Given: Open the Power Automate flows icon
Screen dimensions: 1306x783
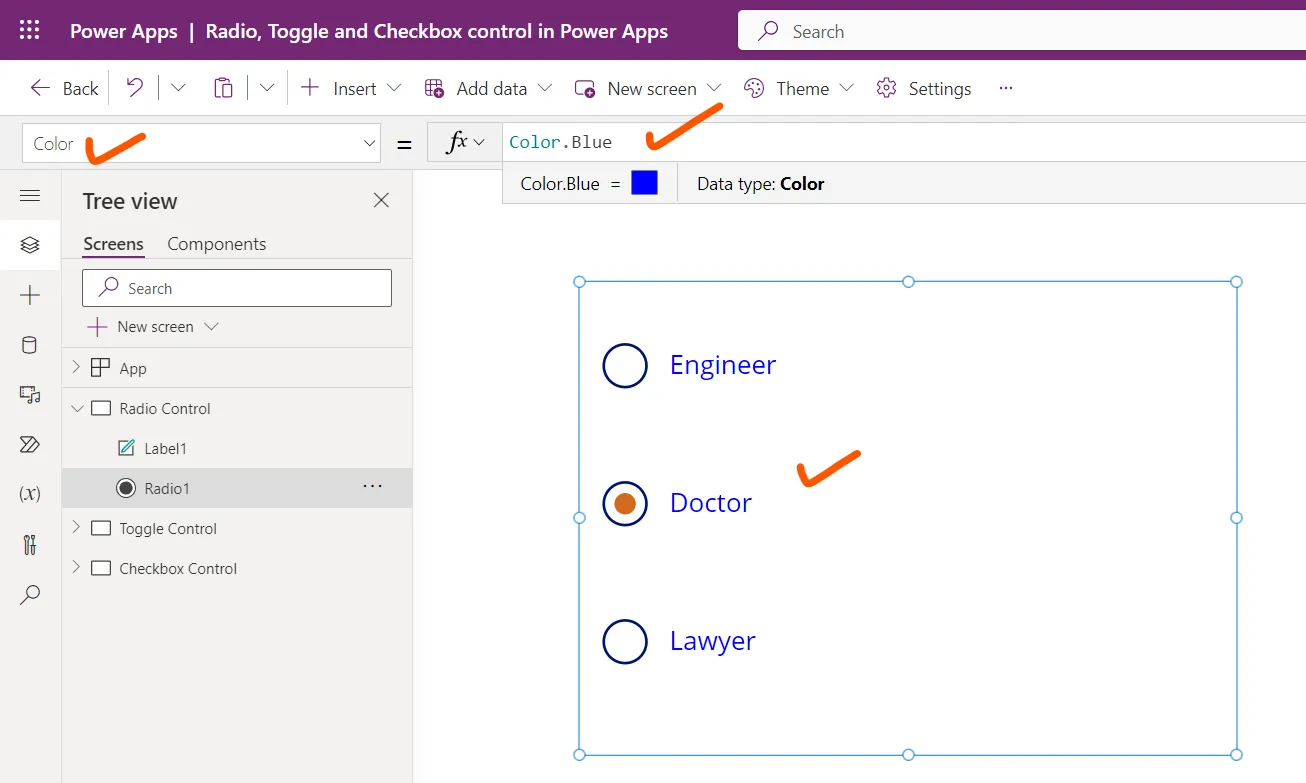Looking at the screenshot, I should coord(30,444).
